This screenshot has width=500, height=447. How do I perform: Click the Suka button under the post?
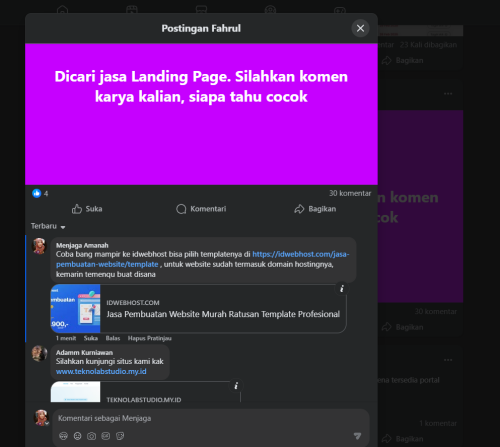87,209
